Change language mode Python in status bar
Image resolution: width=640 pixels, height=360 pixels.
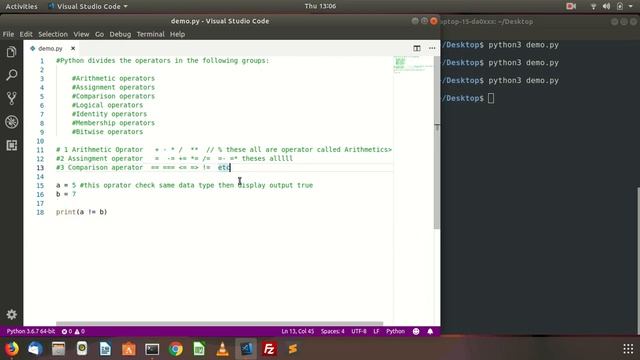point(395,331)
